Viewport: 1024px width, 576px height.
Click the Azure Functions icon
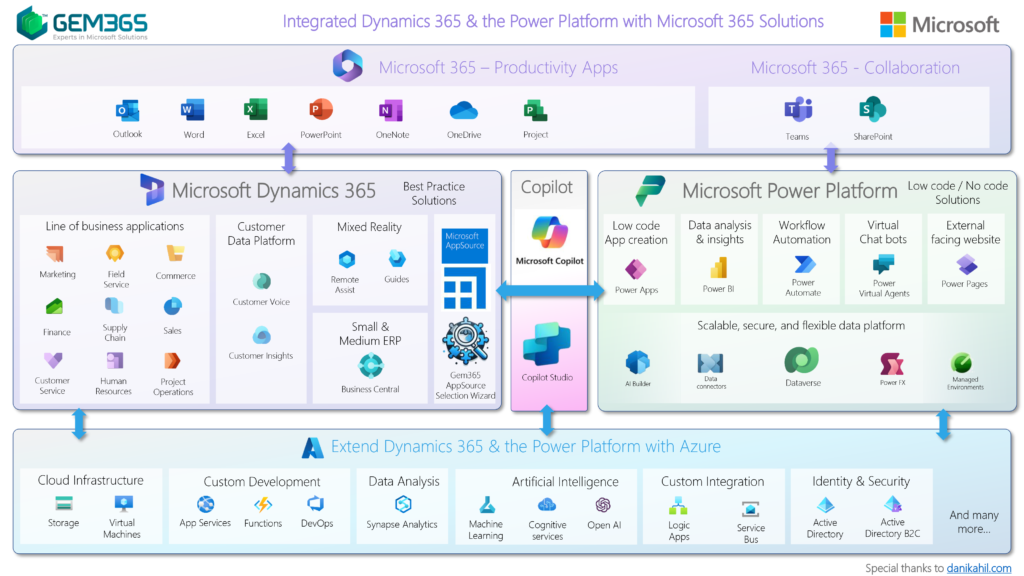263,504
